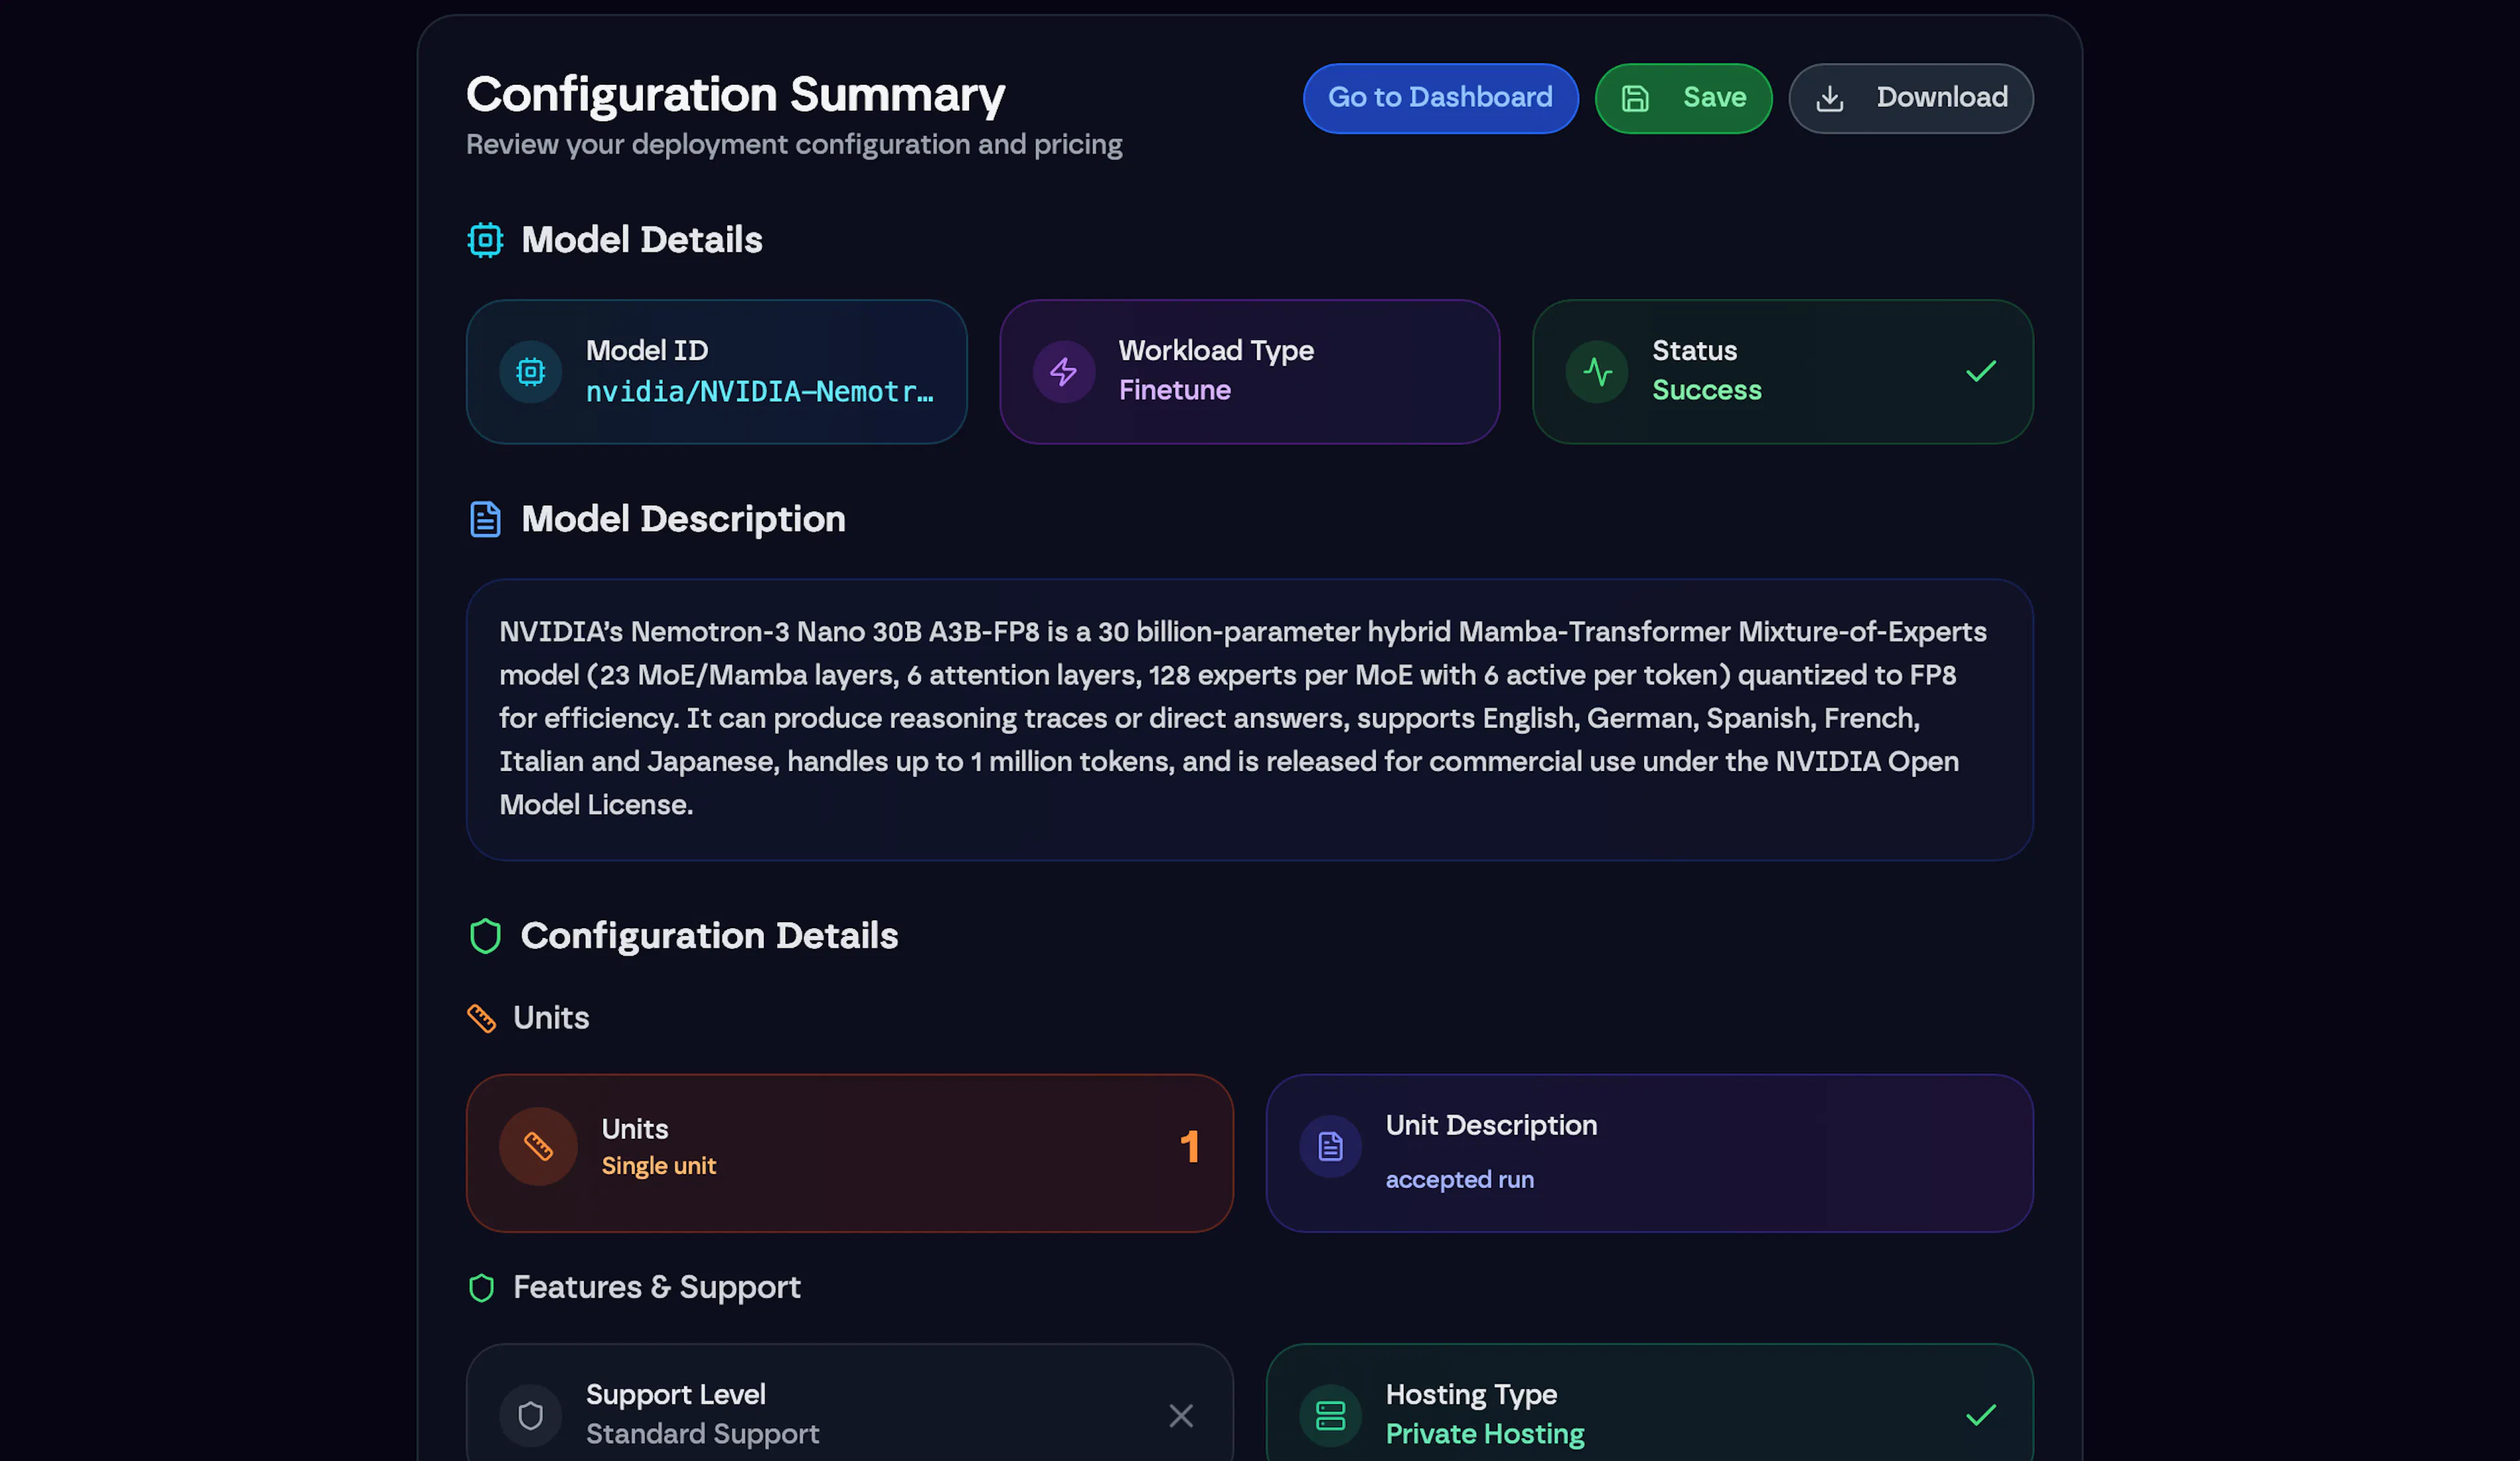Click the document icon beside Model Description heading
This screenshot has height=1461, width=2520.
click(485, 519)
